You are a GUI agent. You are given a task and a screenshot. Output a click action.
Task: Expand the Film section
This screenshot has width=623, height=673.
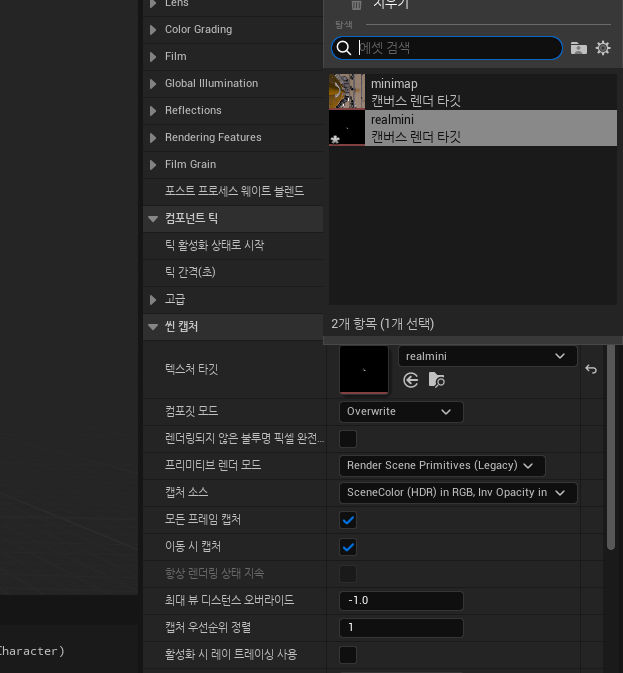click(153, 57)
